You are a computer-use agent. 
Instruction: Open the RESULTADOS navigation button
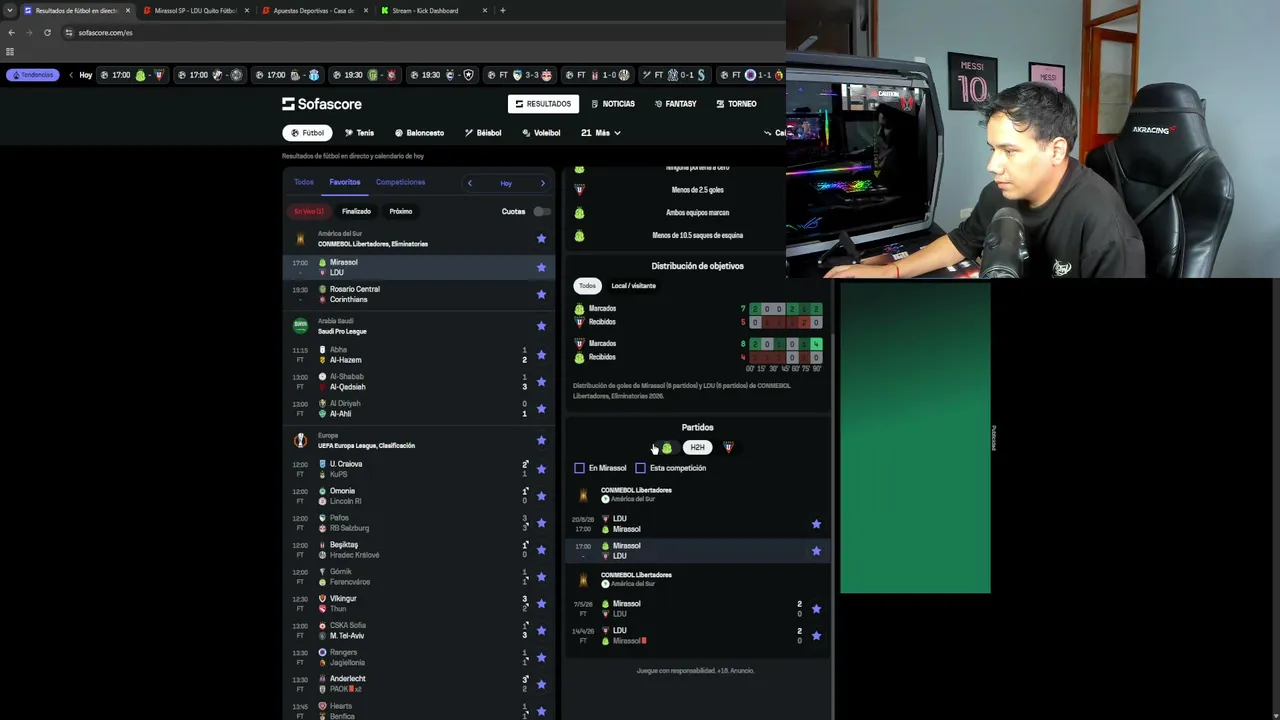point(543,104)
